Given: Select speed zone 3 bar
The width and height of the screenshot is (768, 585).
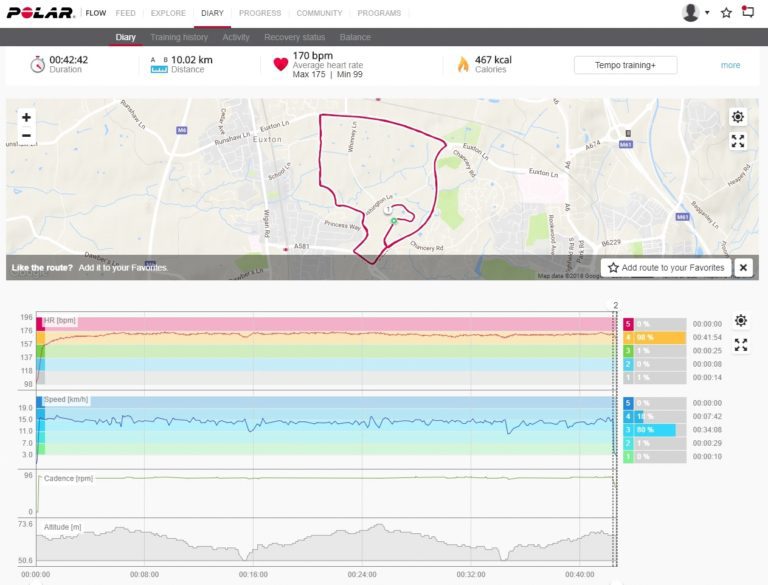Looking at the screenshot, I should [x=655, y=430].
